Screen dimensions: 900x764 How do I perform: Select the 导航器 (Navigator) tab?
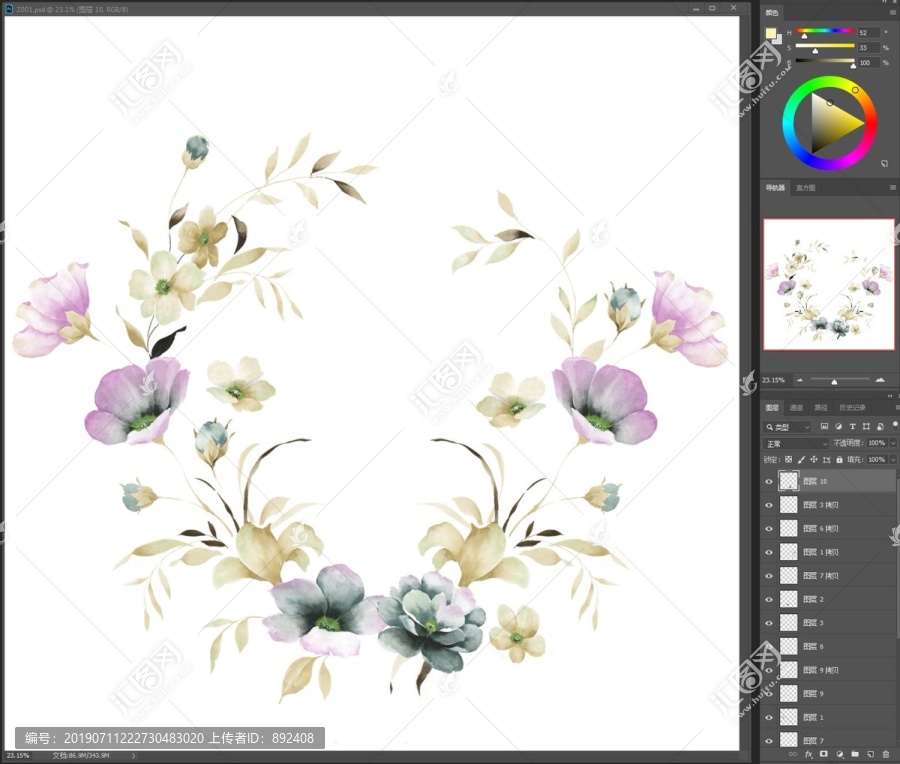pos(775,188)
